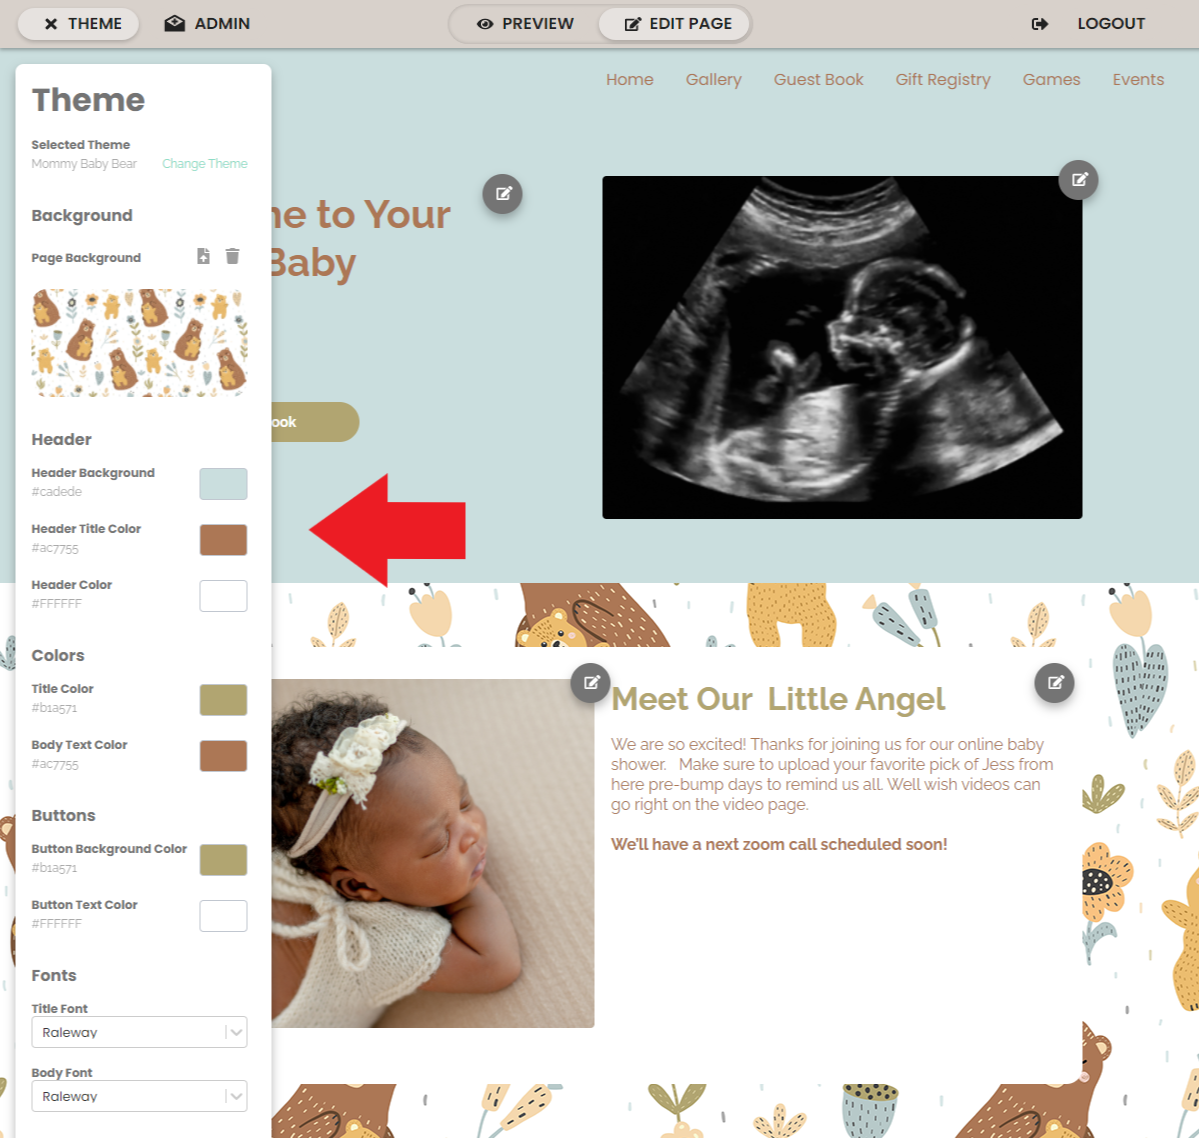This screenshot has width=1199, height=1138.
Task: Click the bear pattern background thumbnail
Action: pos(139,343)
